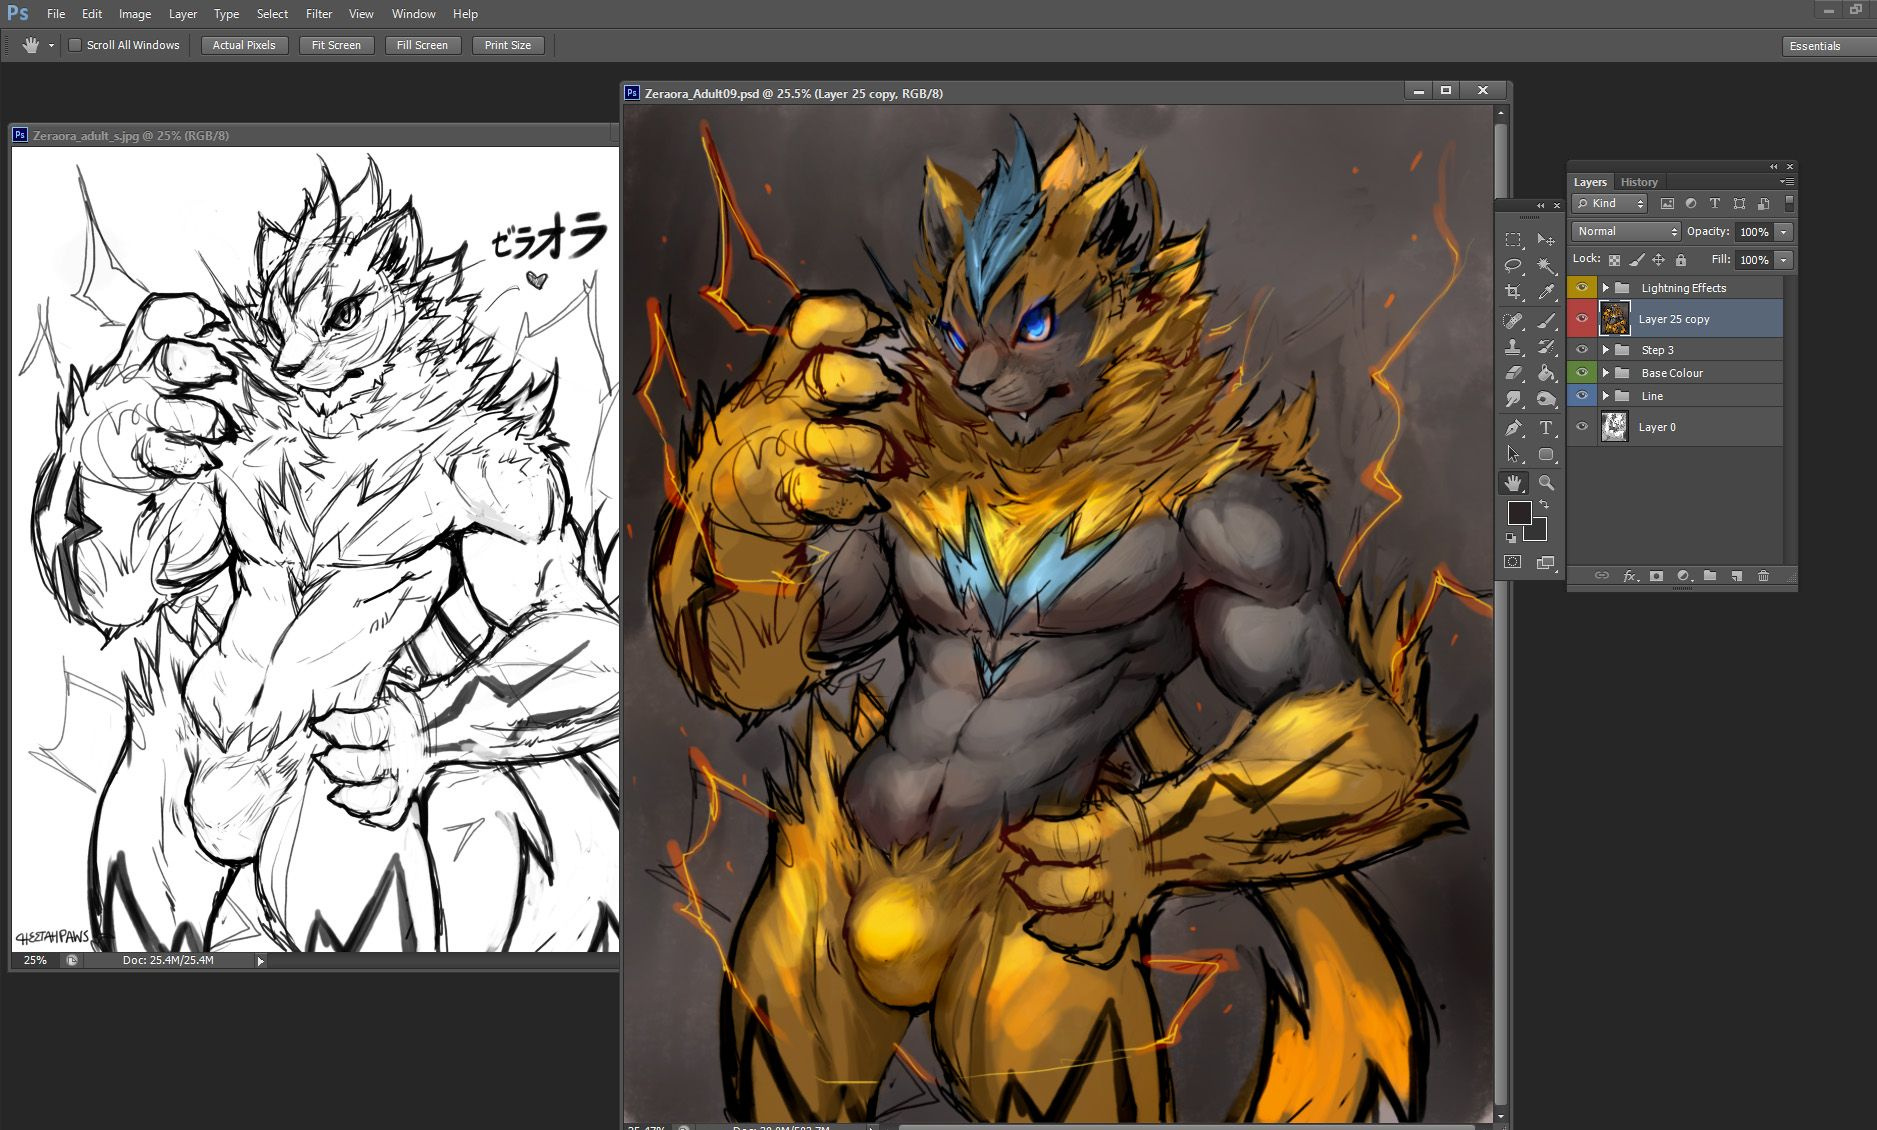Create a new layer group
The width and height of the screenshot is (1877, 1130).
(1710, 576)
